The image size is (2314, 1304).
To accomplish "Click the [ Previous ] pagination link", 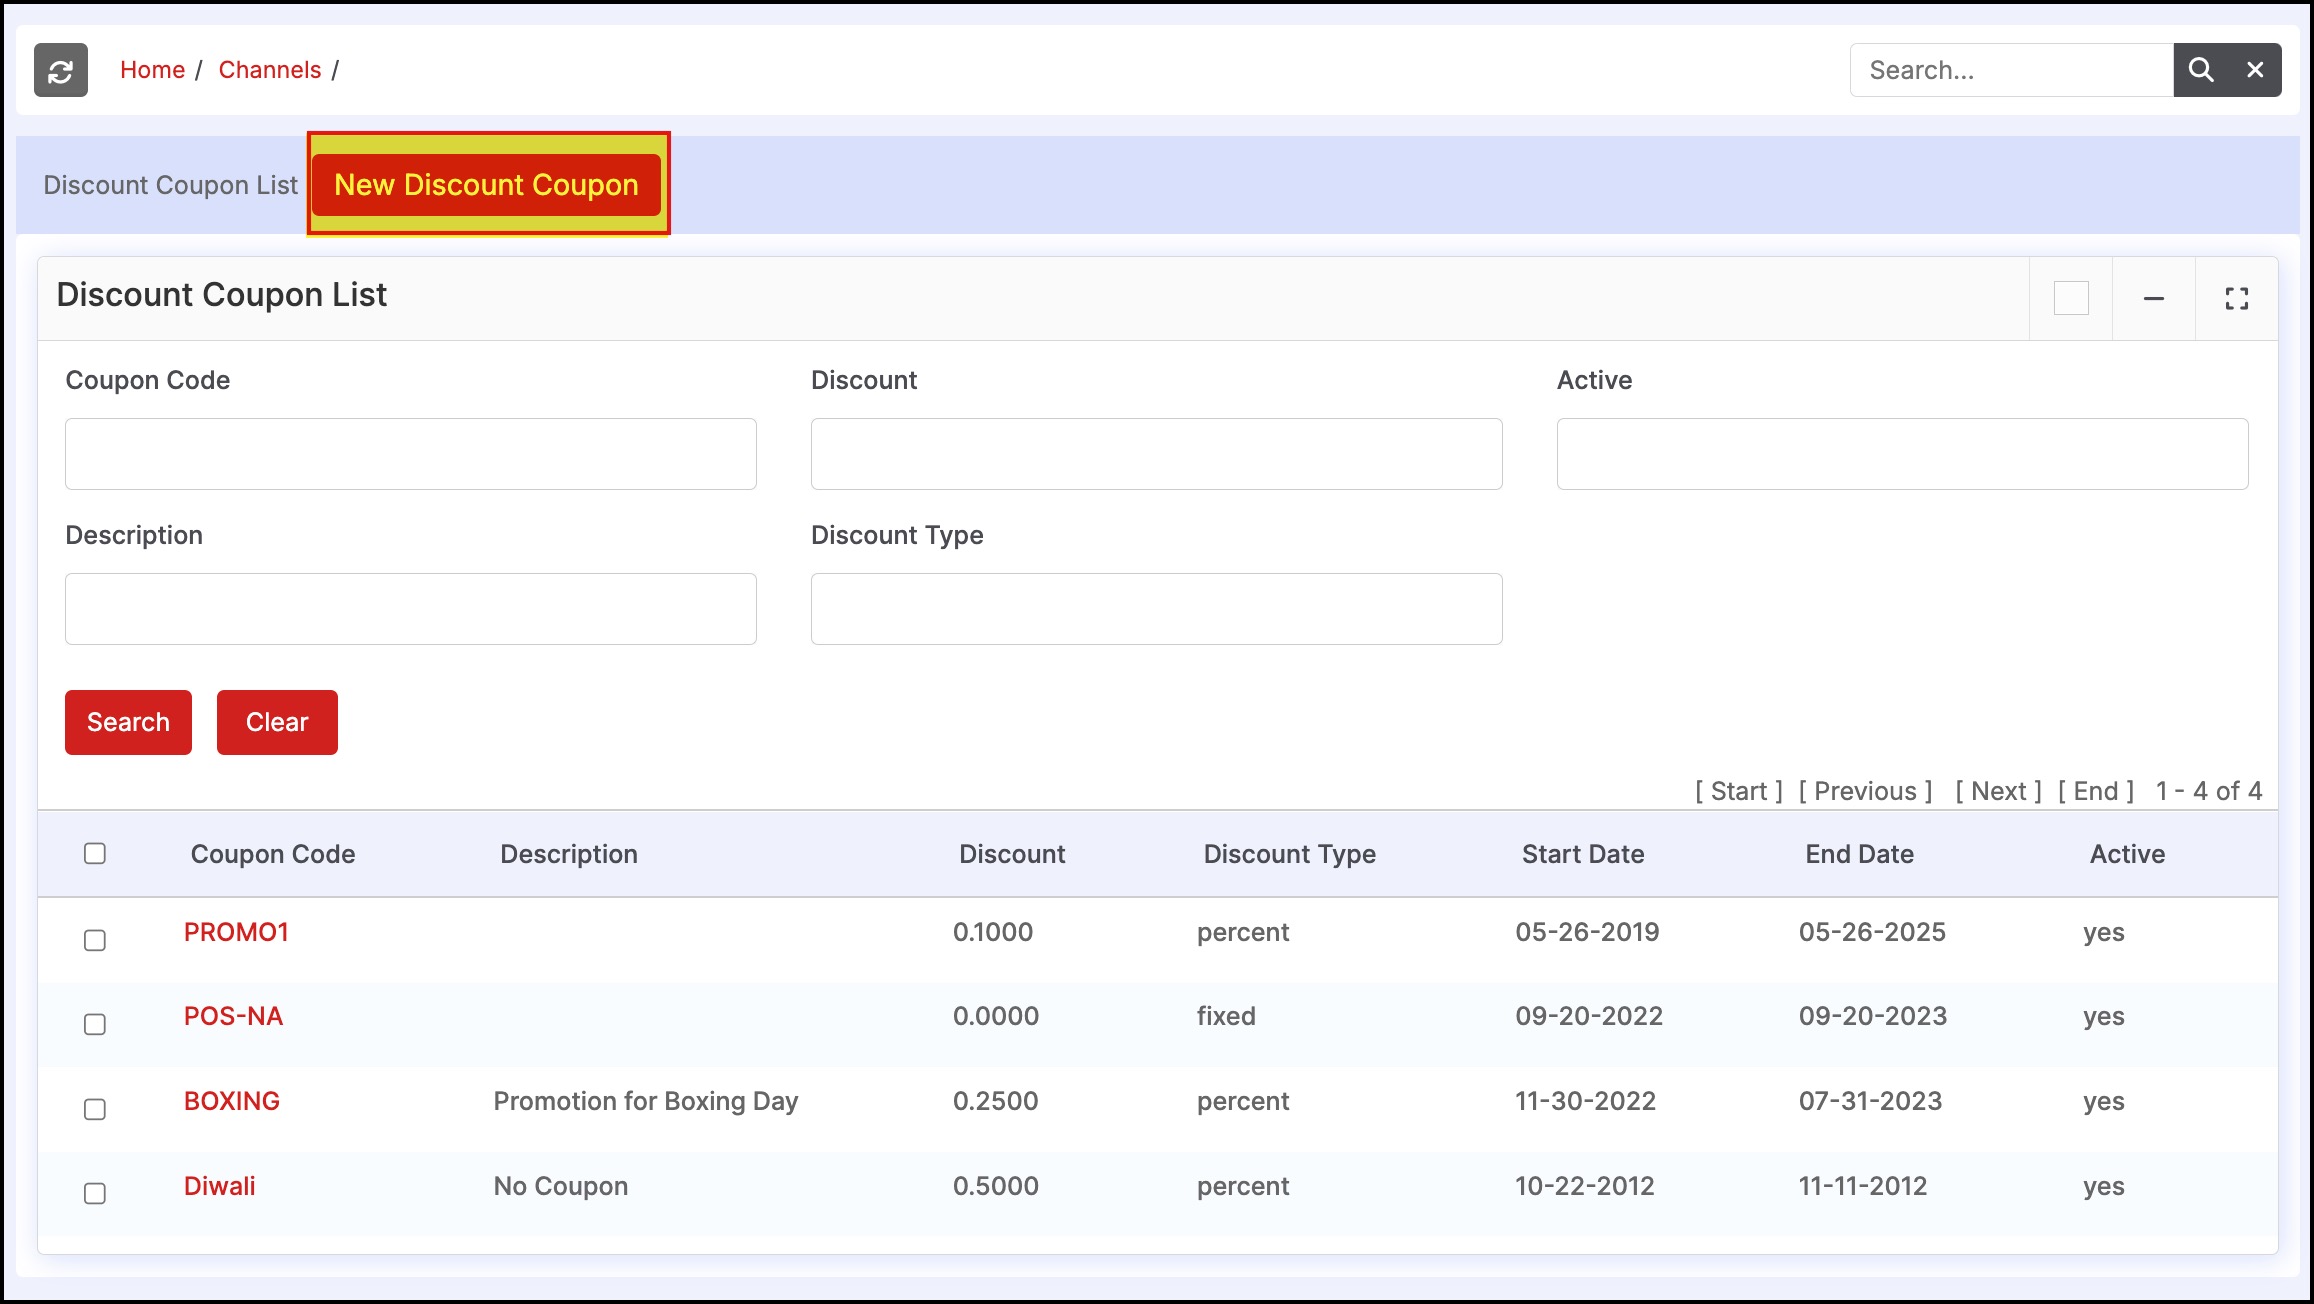I will click(x=1866, y=791).
